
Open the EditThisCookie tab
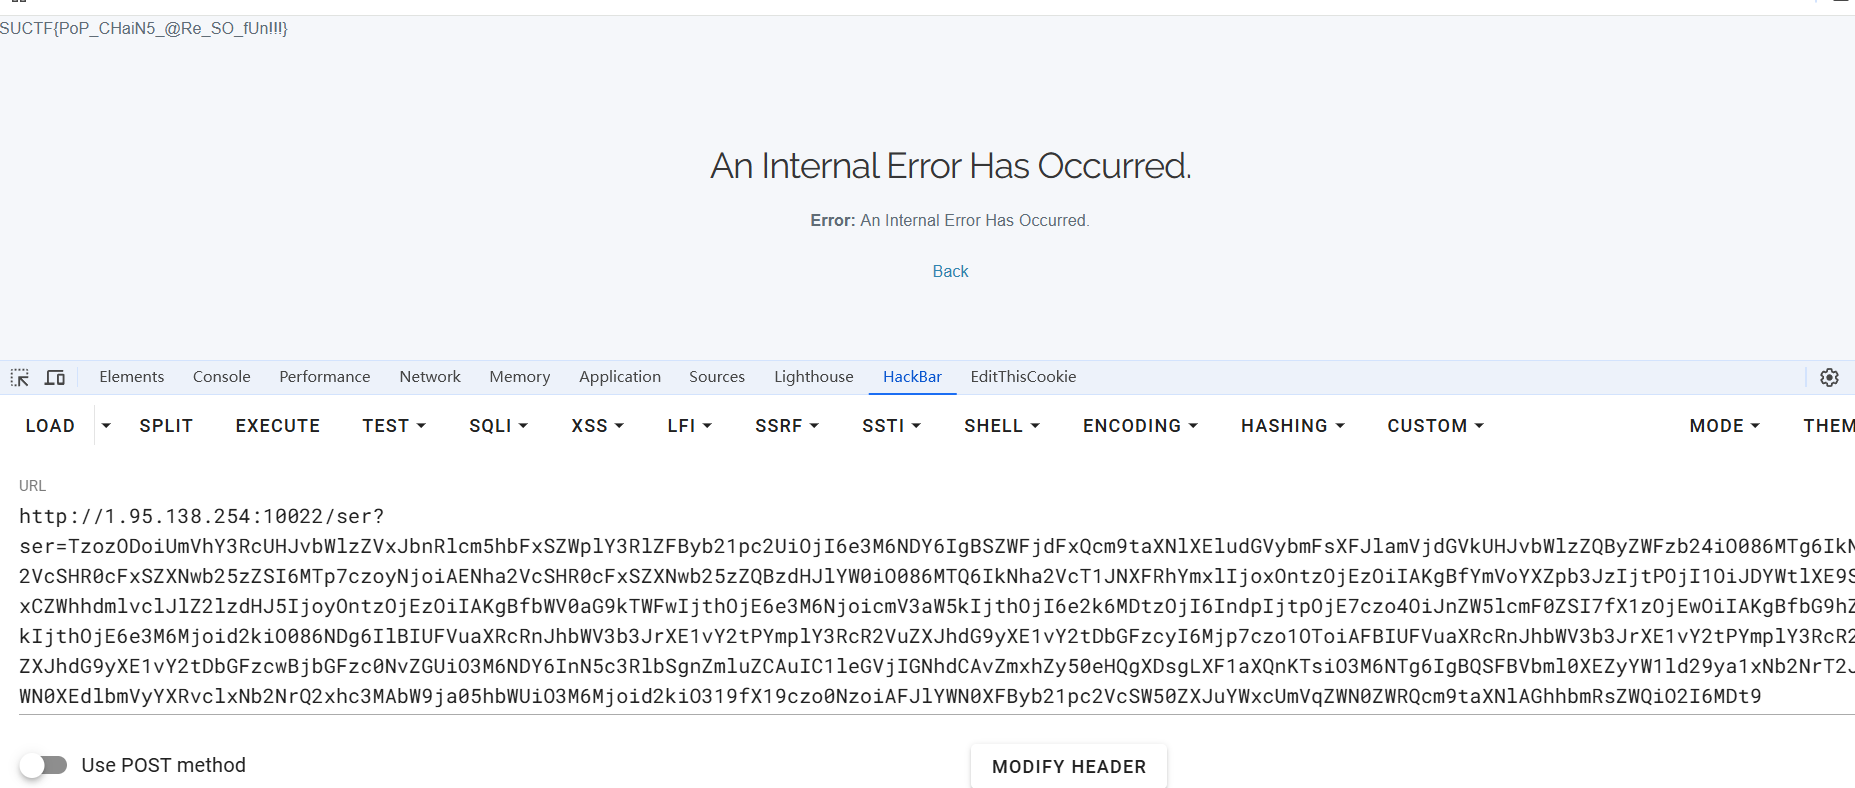[1023, 377]
